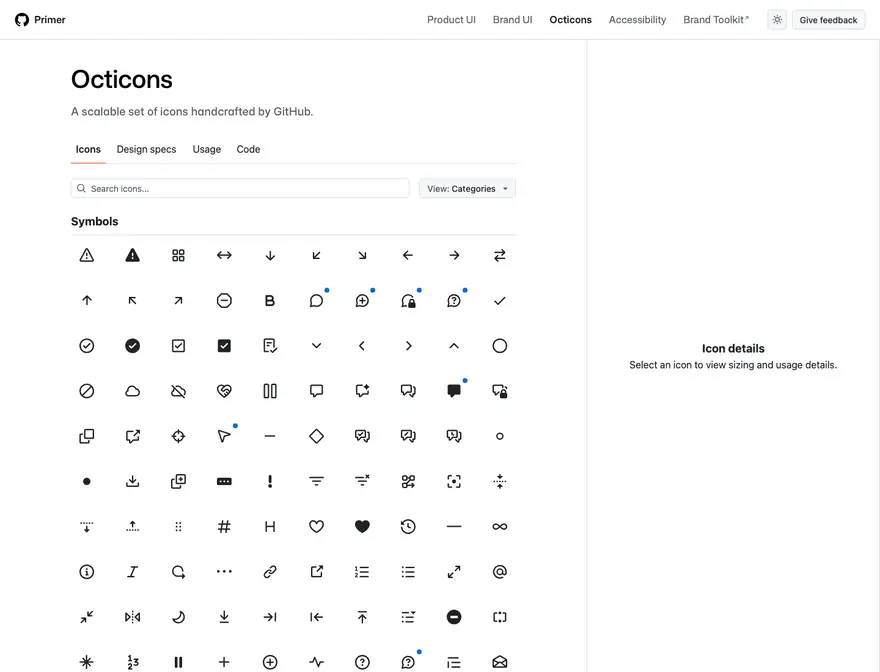Screen dimensions: 880x672
Task: Choose the hash symbol icon
Action: tap(224, 527)
